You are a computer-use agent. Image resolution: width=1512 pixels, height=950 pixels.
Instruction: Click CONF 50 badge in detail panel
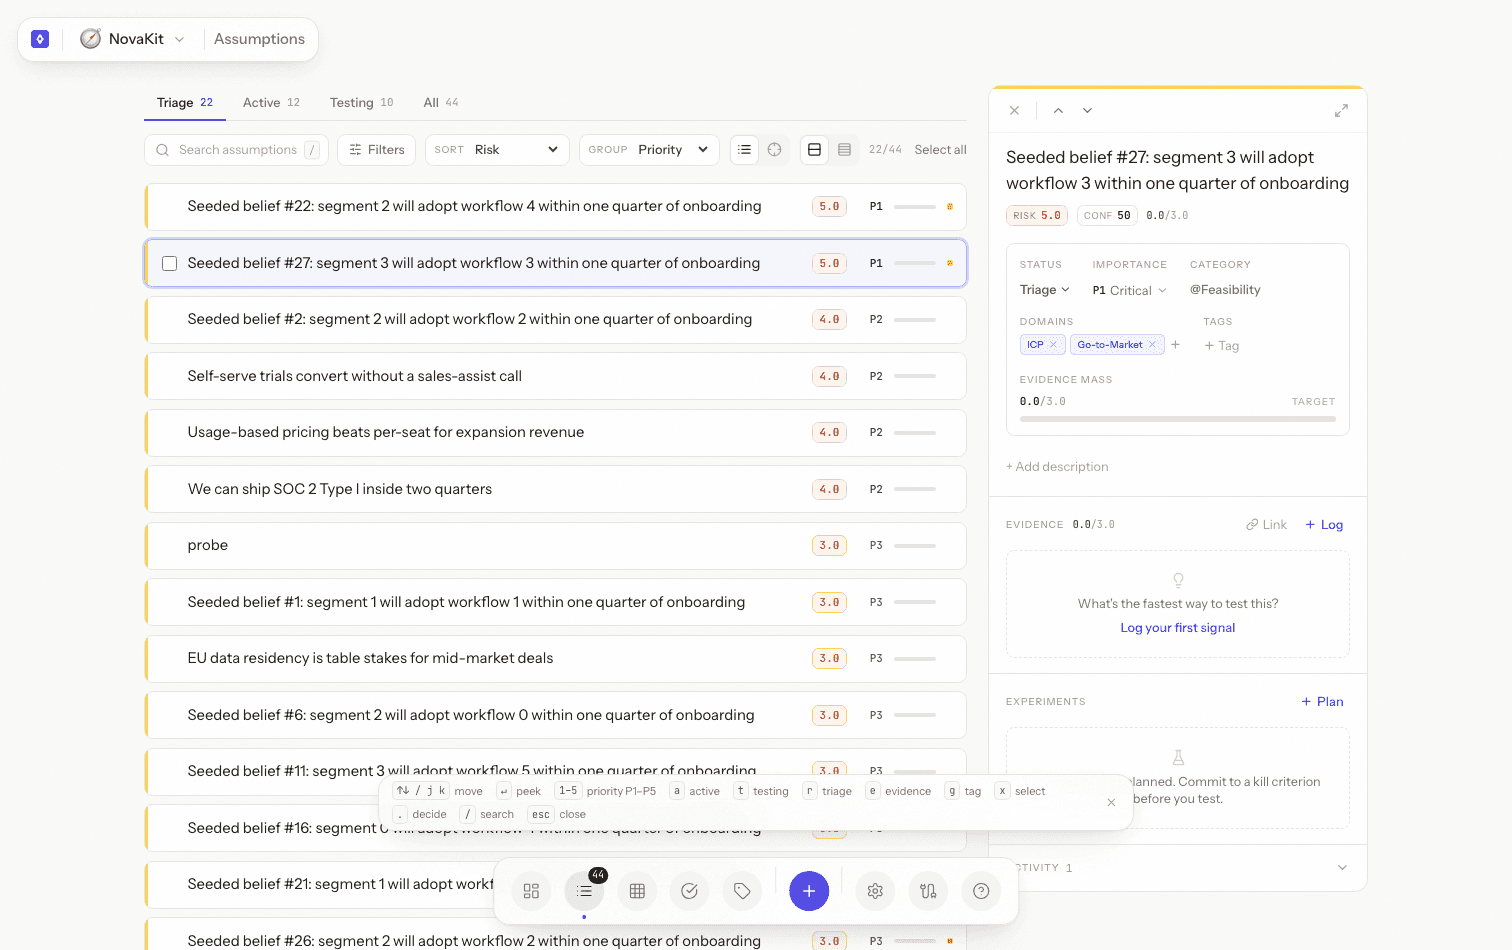pos(1107,216)
